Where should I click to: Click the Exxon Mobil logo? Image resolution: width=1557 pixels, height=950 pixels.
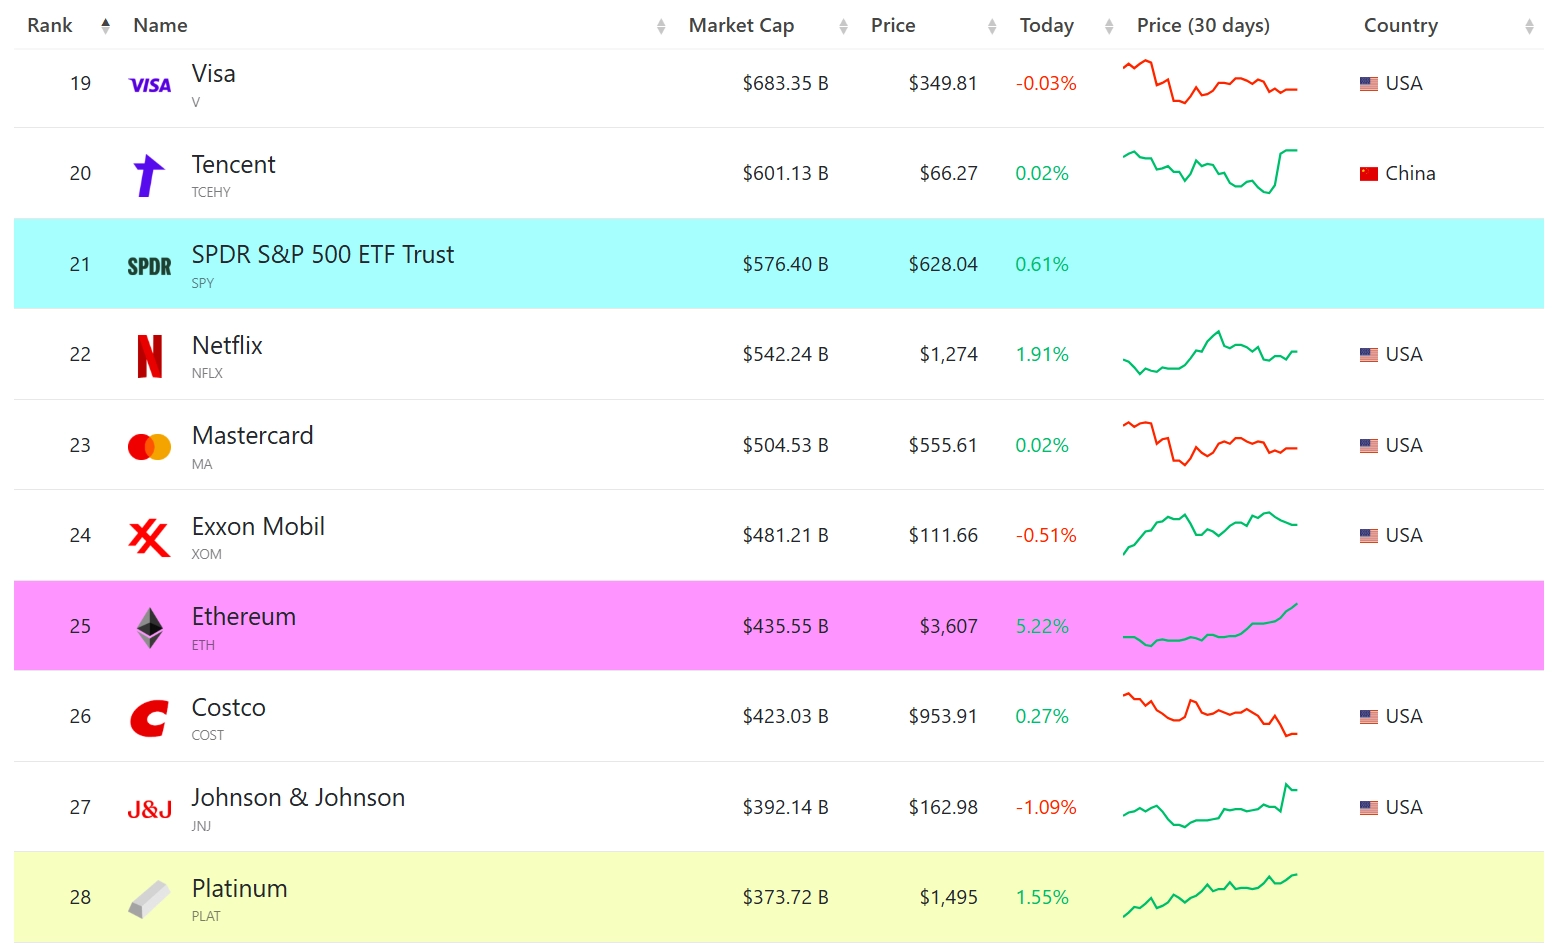(149, 537)
